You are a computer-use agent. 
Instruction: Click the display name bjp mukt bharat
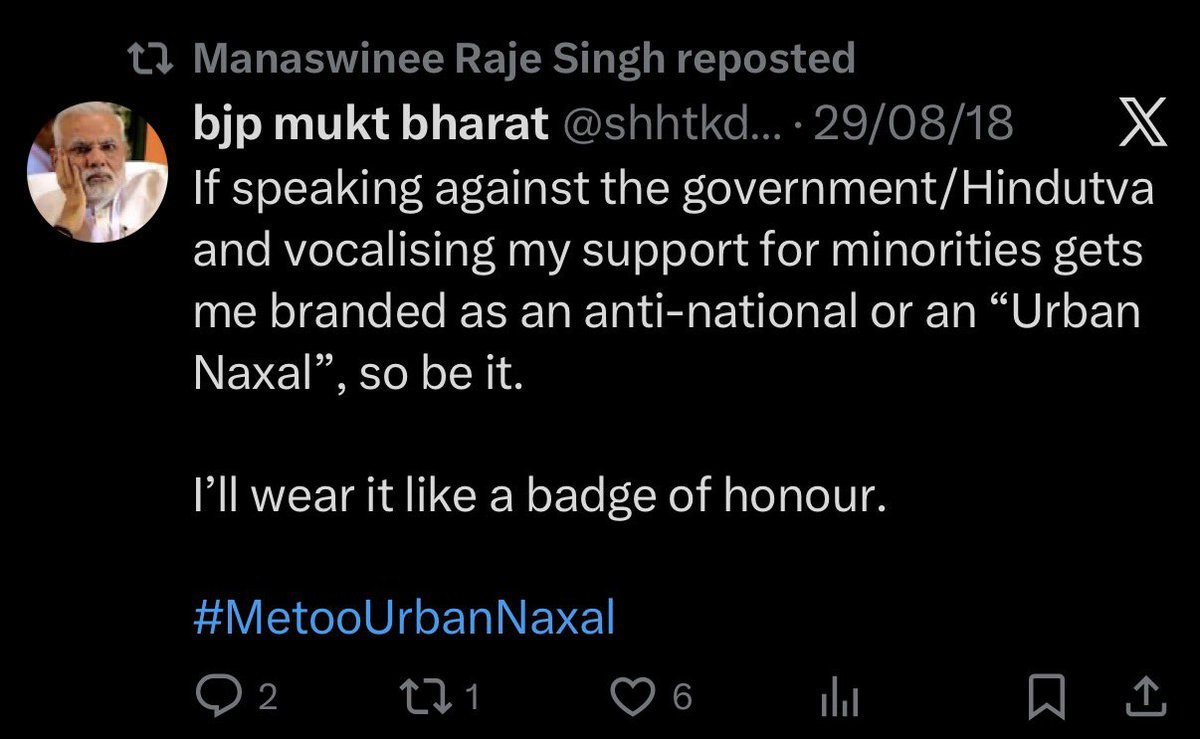370,125
